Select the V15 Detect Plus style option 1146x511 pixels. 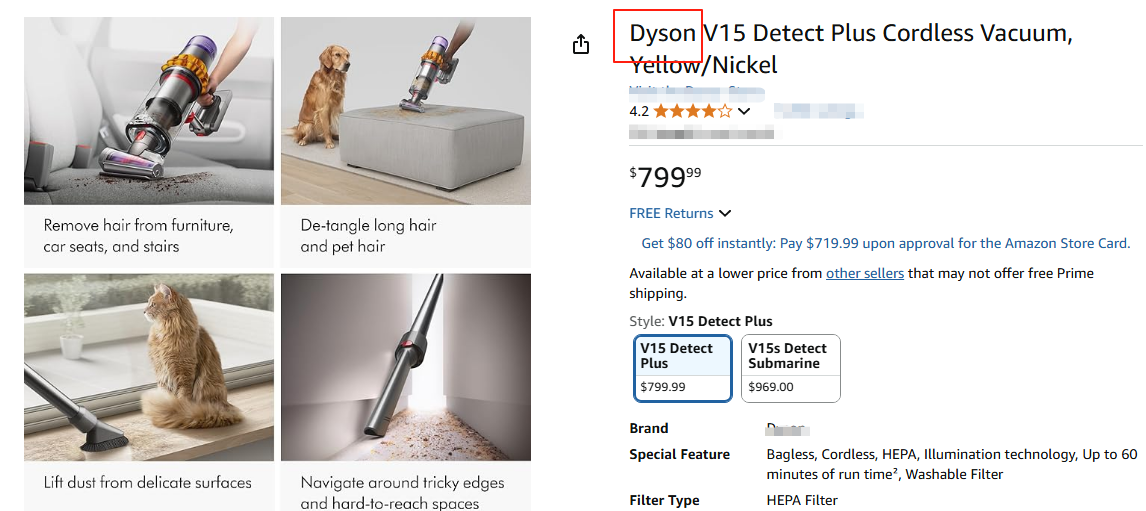684,367
